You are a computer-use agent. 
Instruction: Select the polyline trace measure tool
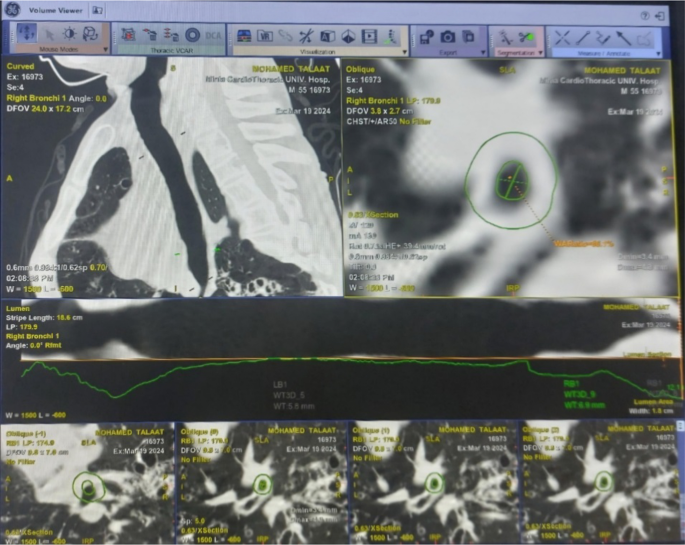point(603,38)
